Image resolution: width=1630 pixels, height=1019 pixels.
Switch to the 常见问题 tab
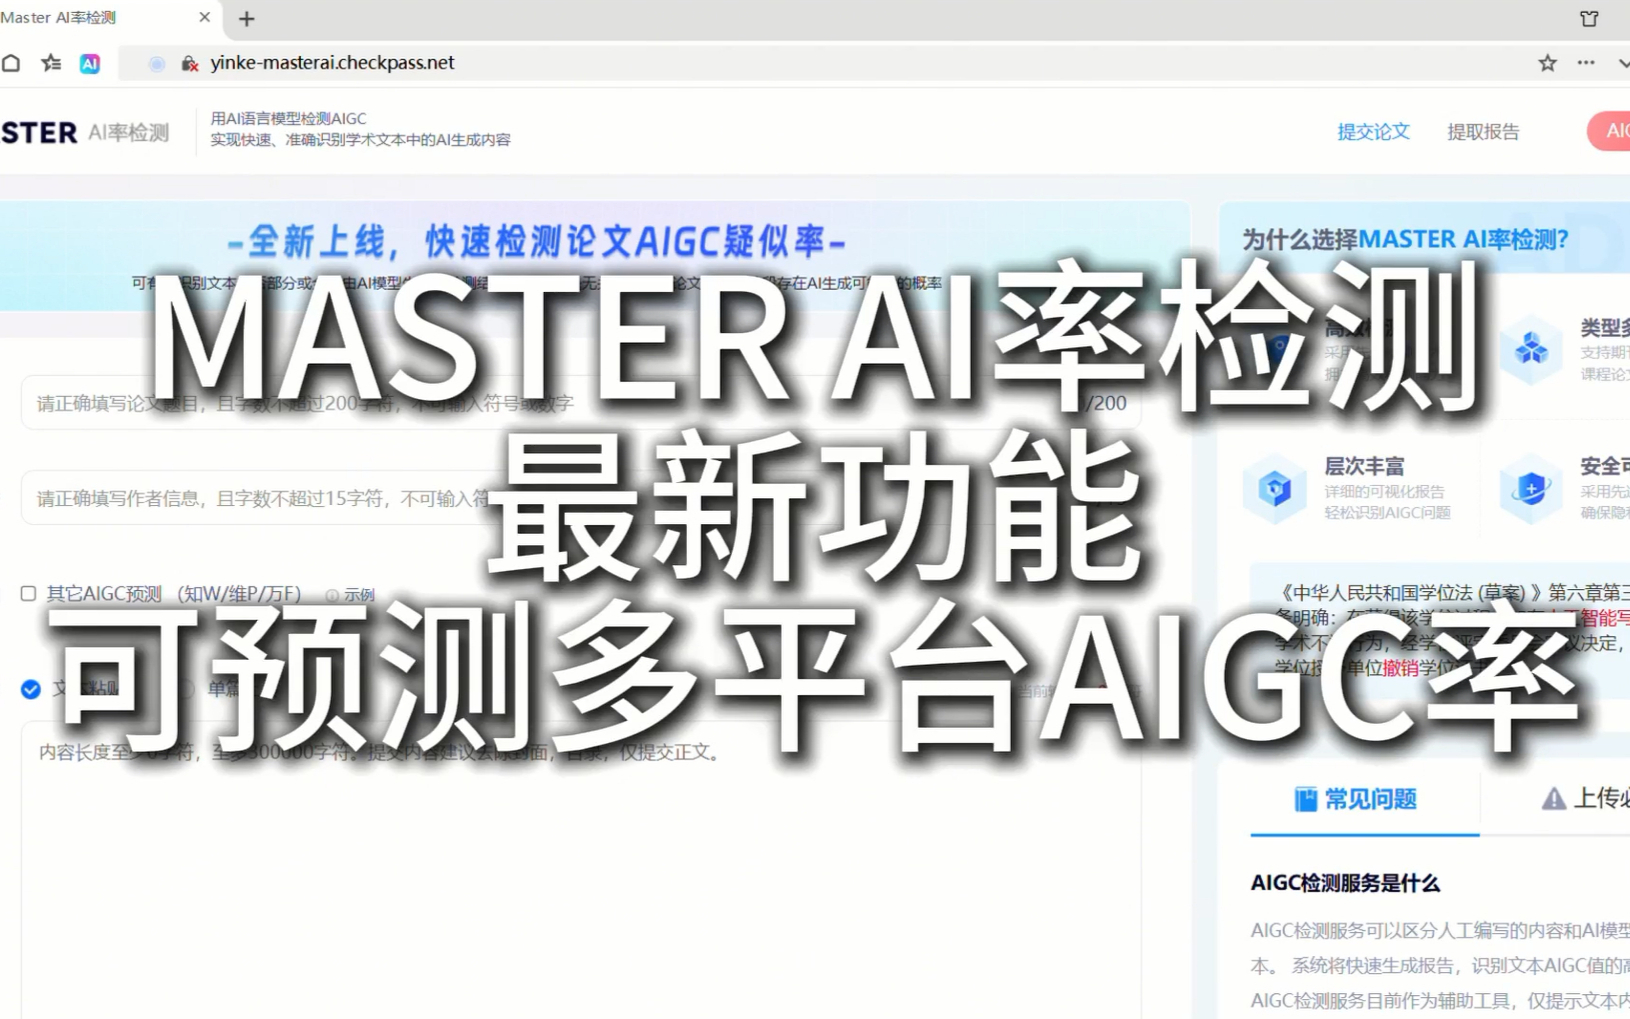point(1357,799)
